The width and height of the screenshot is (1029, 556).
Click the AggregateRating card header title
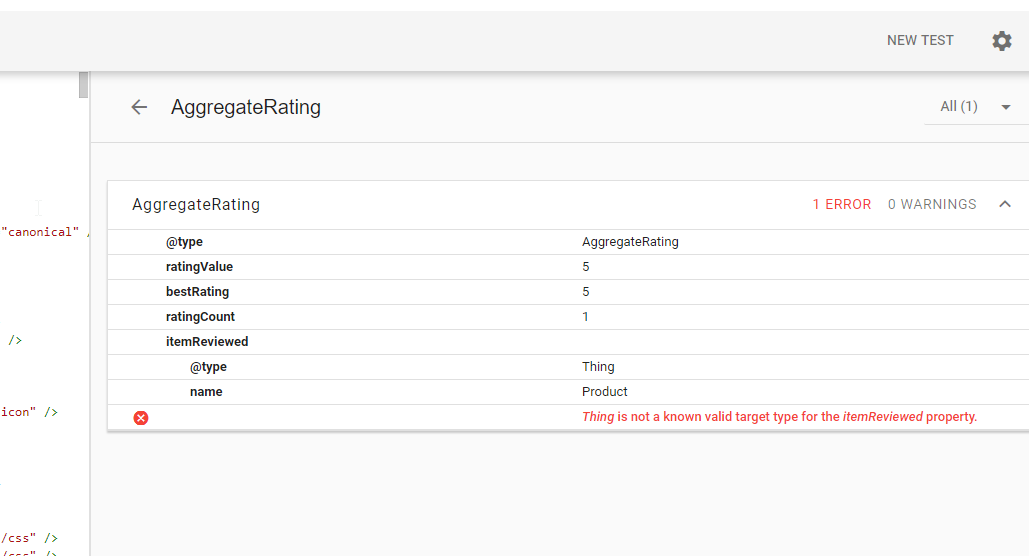point(196,205)
